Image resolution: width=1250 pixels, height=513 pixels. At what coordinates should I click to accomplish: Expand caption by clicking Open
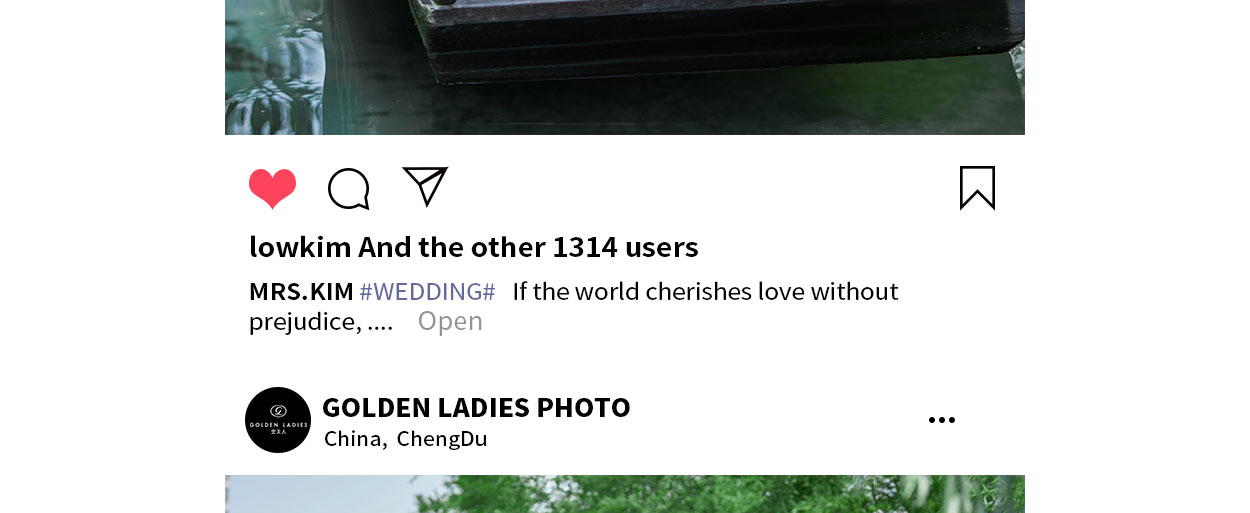coord(450,321)
